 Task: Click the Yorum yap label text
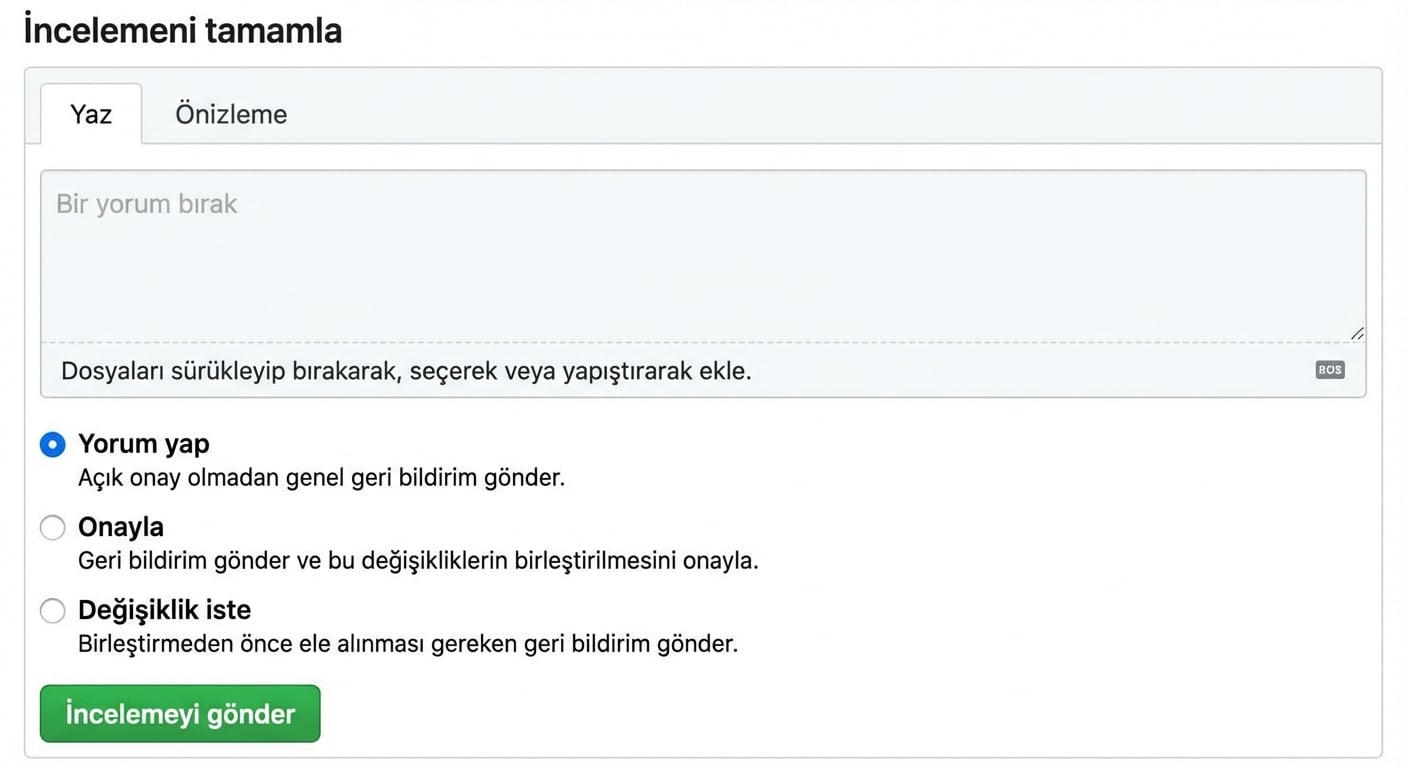pos(144,443)
